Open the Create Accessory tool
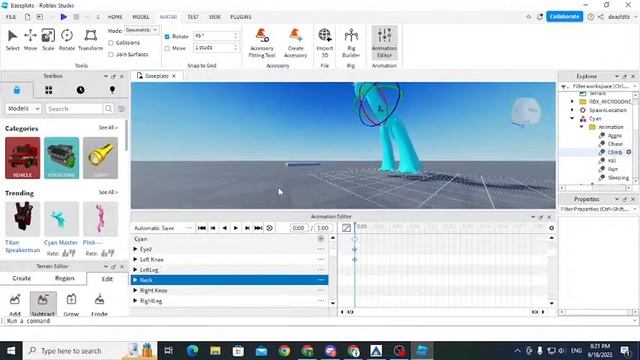 coord(296,43)
